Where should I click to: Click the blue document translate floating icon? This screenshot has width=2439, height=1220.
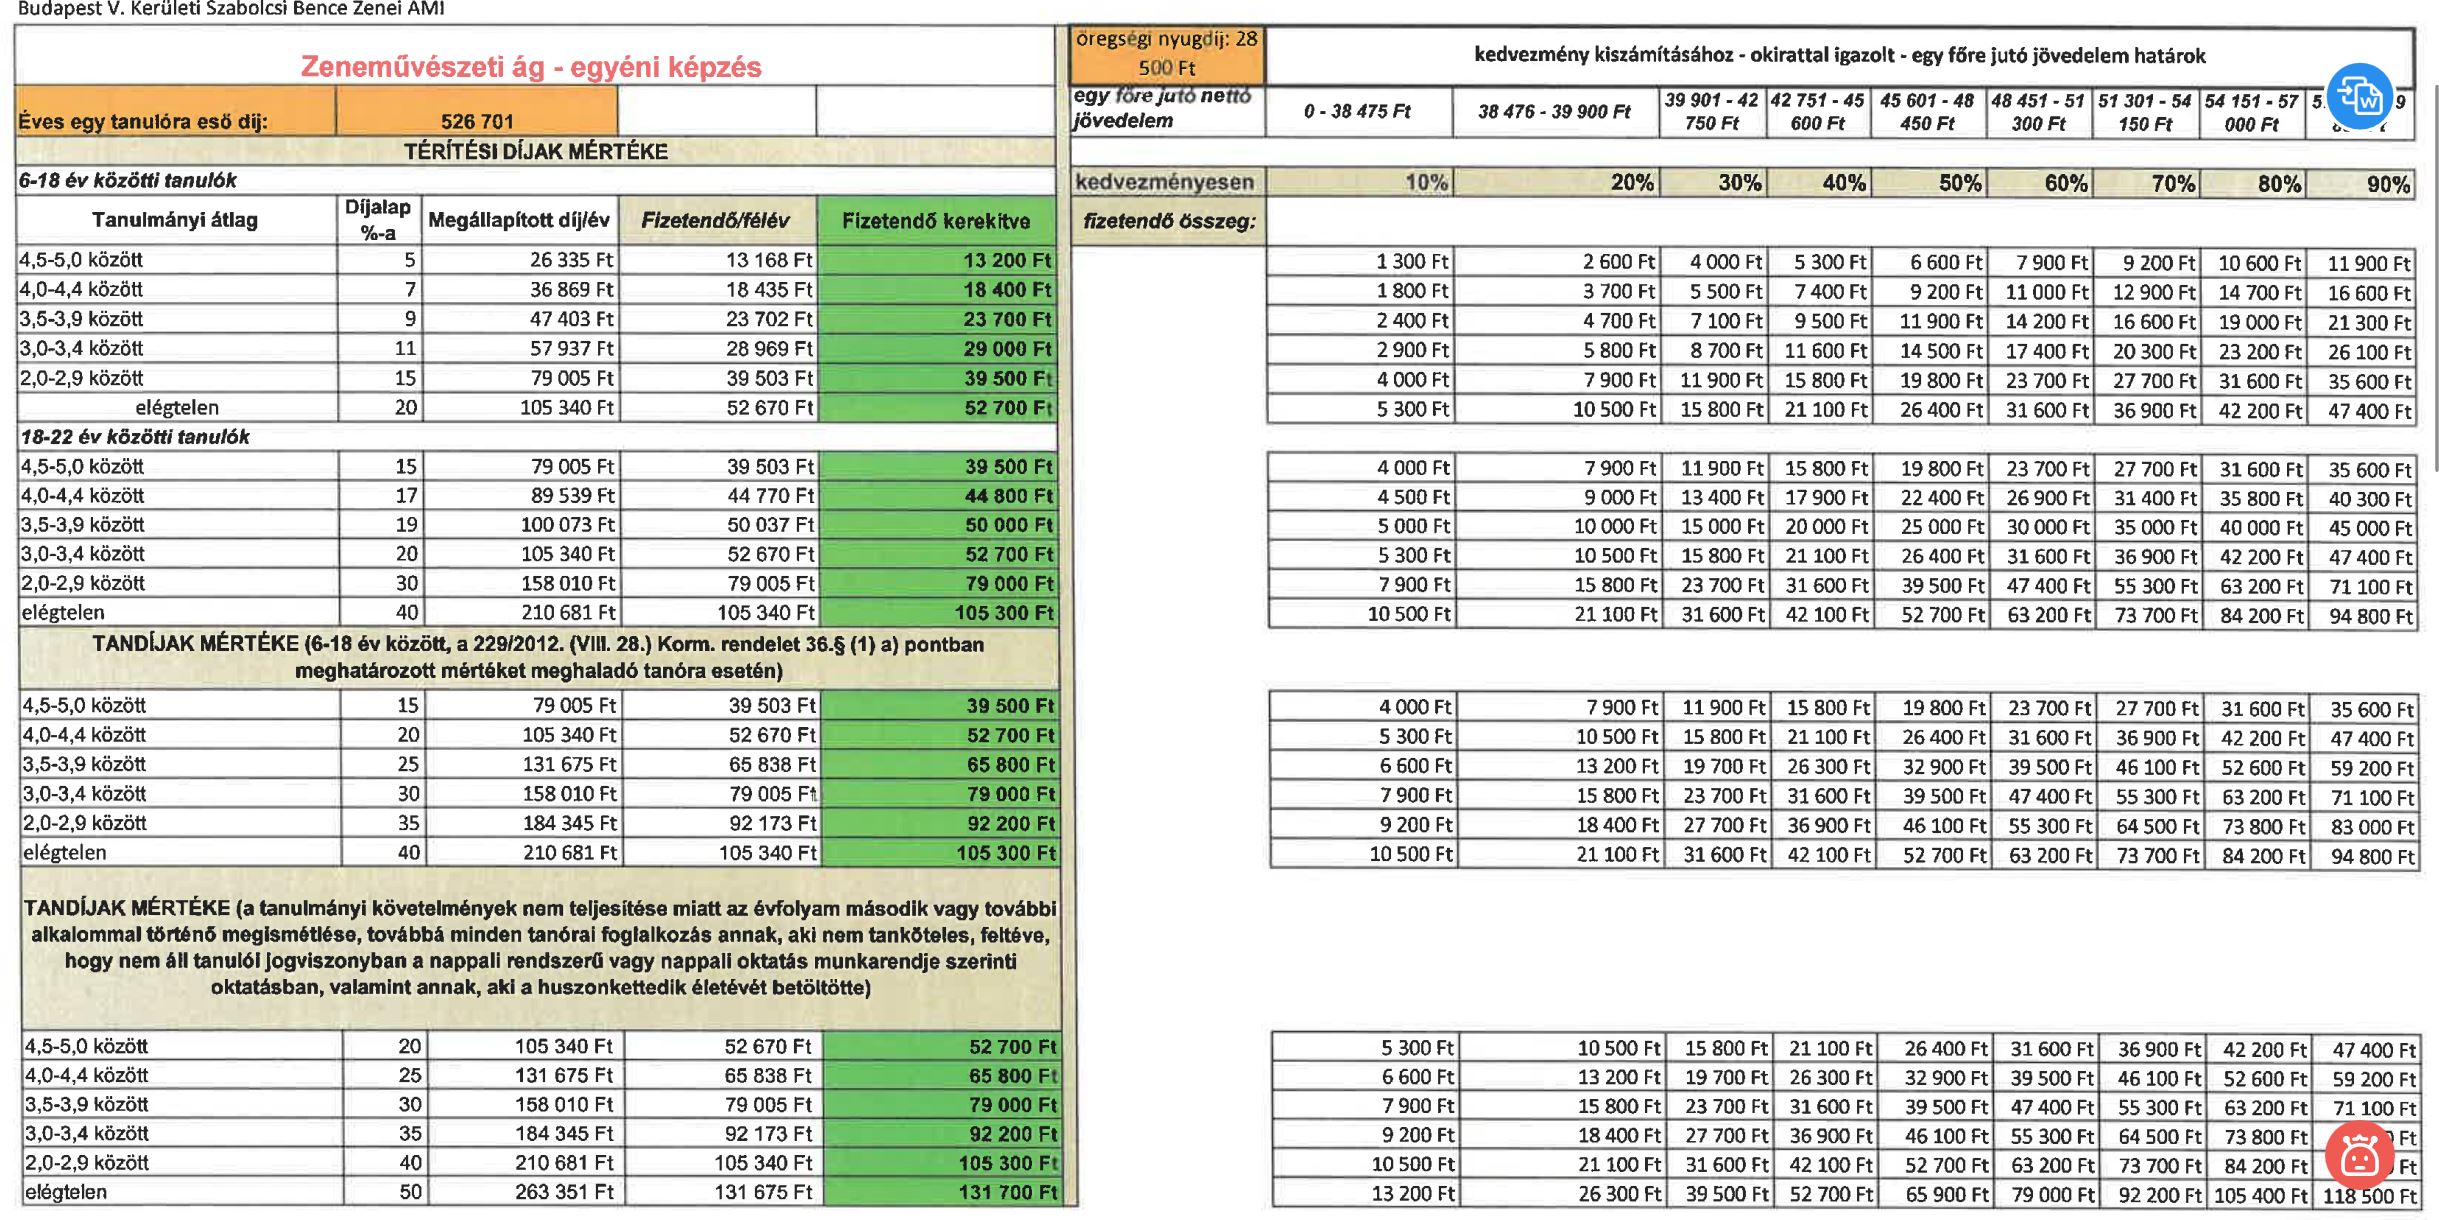pyautogui.click(x=2358, y=96)
